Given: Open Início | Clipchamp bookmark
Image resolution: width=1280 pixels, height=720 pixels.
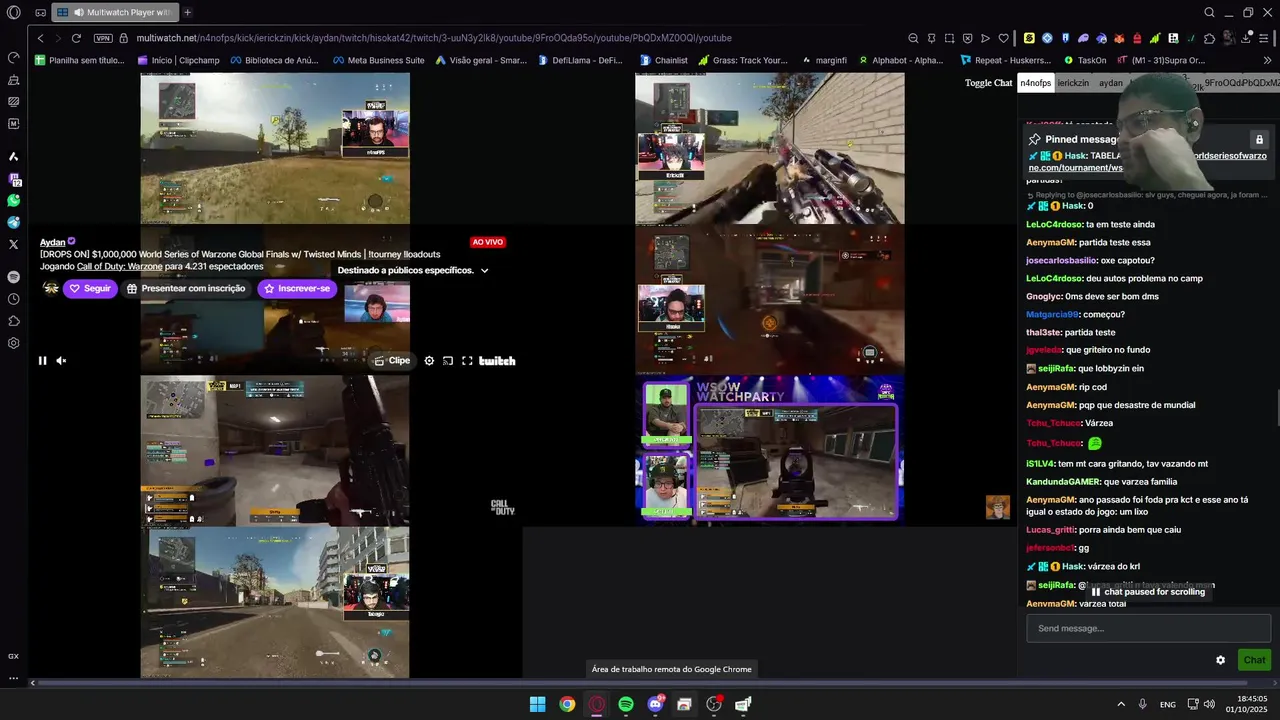Looking at the screenshot, I should tap(178, 60).
